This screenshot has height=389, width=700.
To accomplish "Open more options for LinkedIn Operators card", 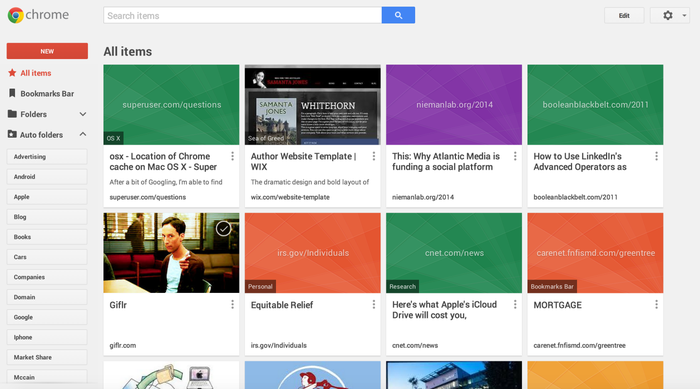I will coord(656,156).
